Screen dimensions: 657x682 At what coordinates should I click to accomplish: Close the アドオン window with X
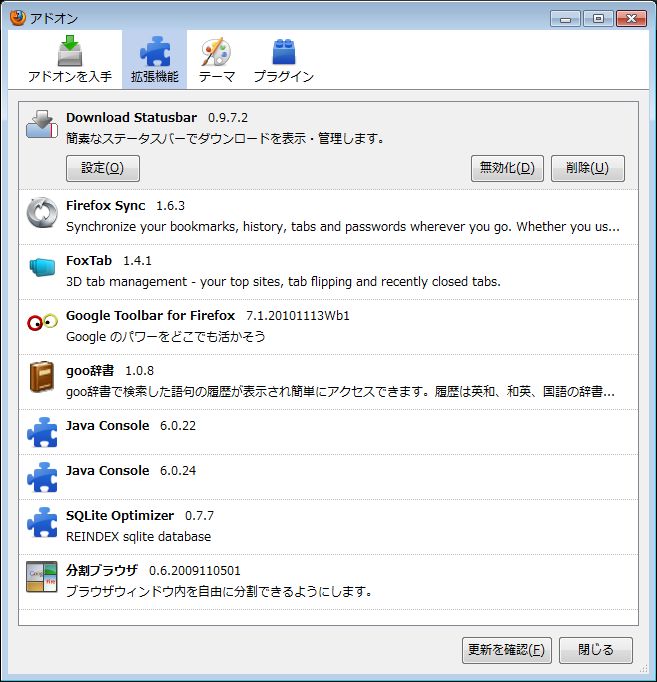click(x=631, y=19)
